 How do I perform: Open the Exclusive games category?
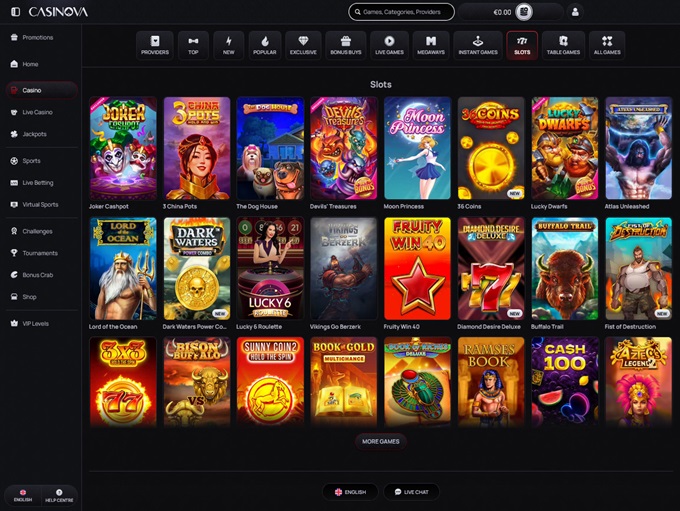click(x=303, y=45)
